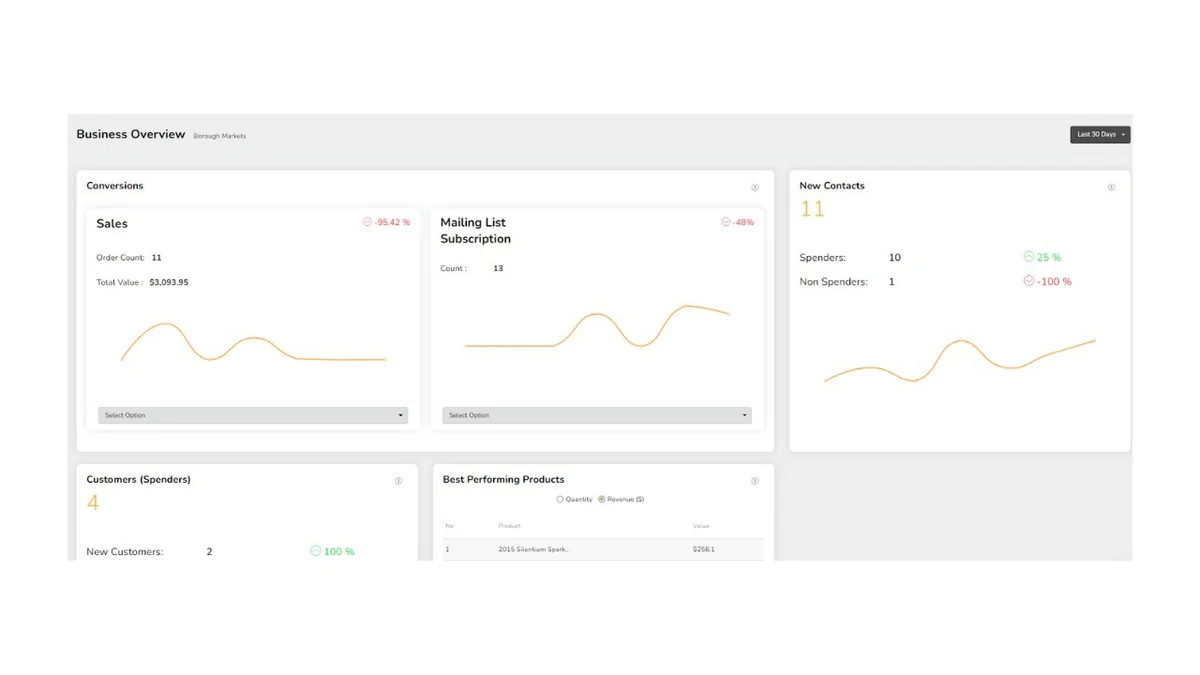1200x675 pixels.
Task: Click the New Contacts trend line chart
Action: [x=960, y=360]
